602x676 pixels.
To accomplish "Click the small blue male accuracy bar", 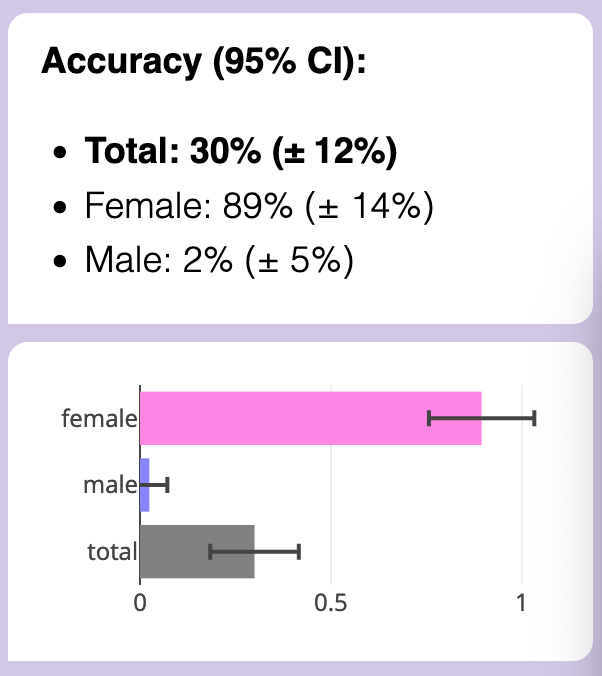I will pos(145,485).
